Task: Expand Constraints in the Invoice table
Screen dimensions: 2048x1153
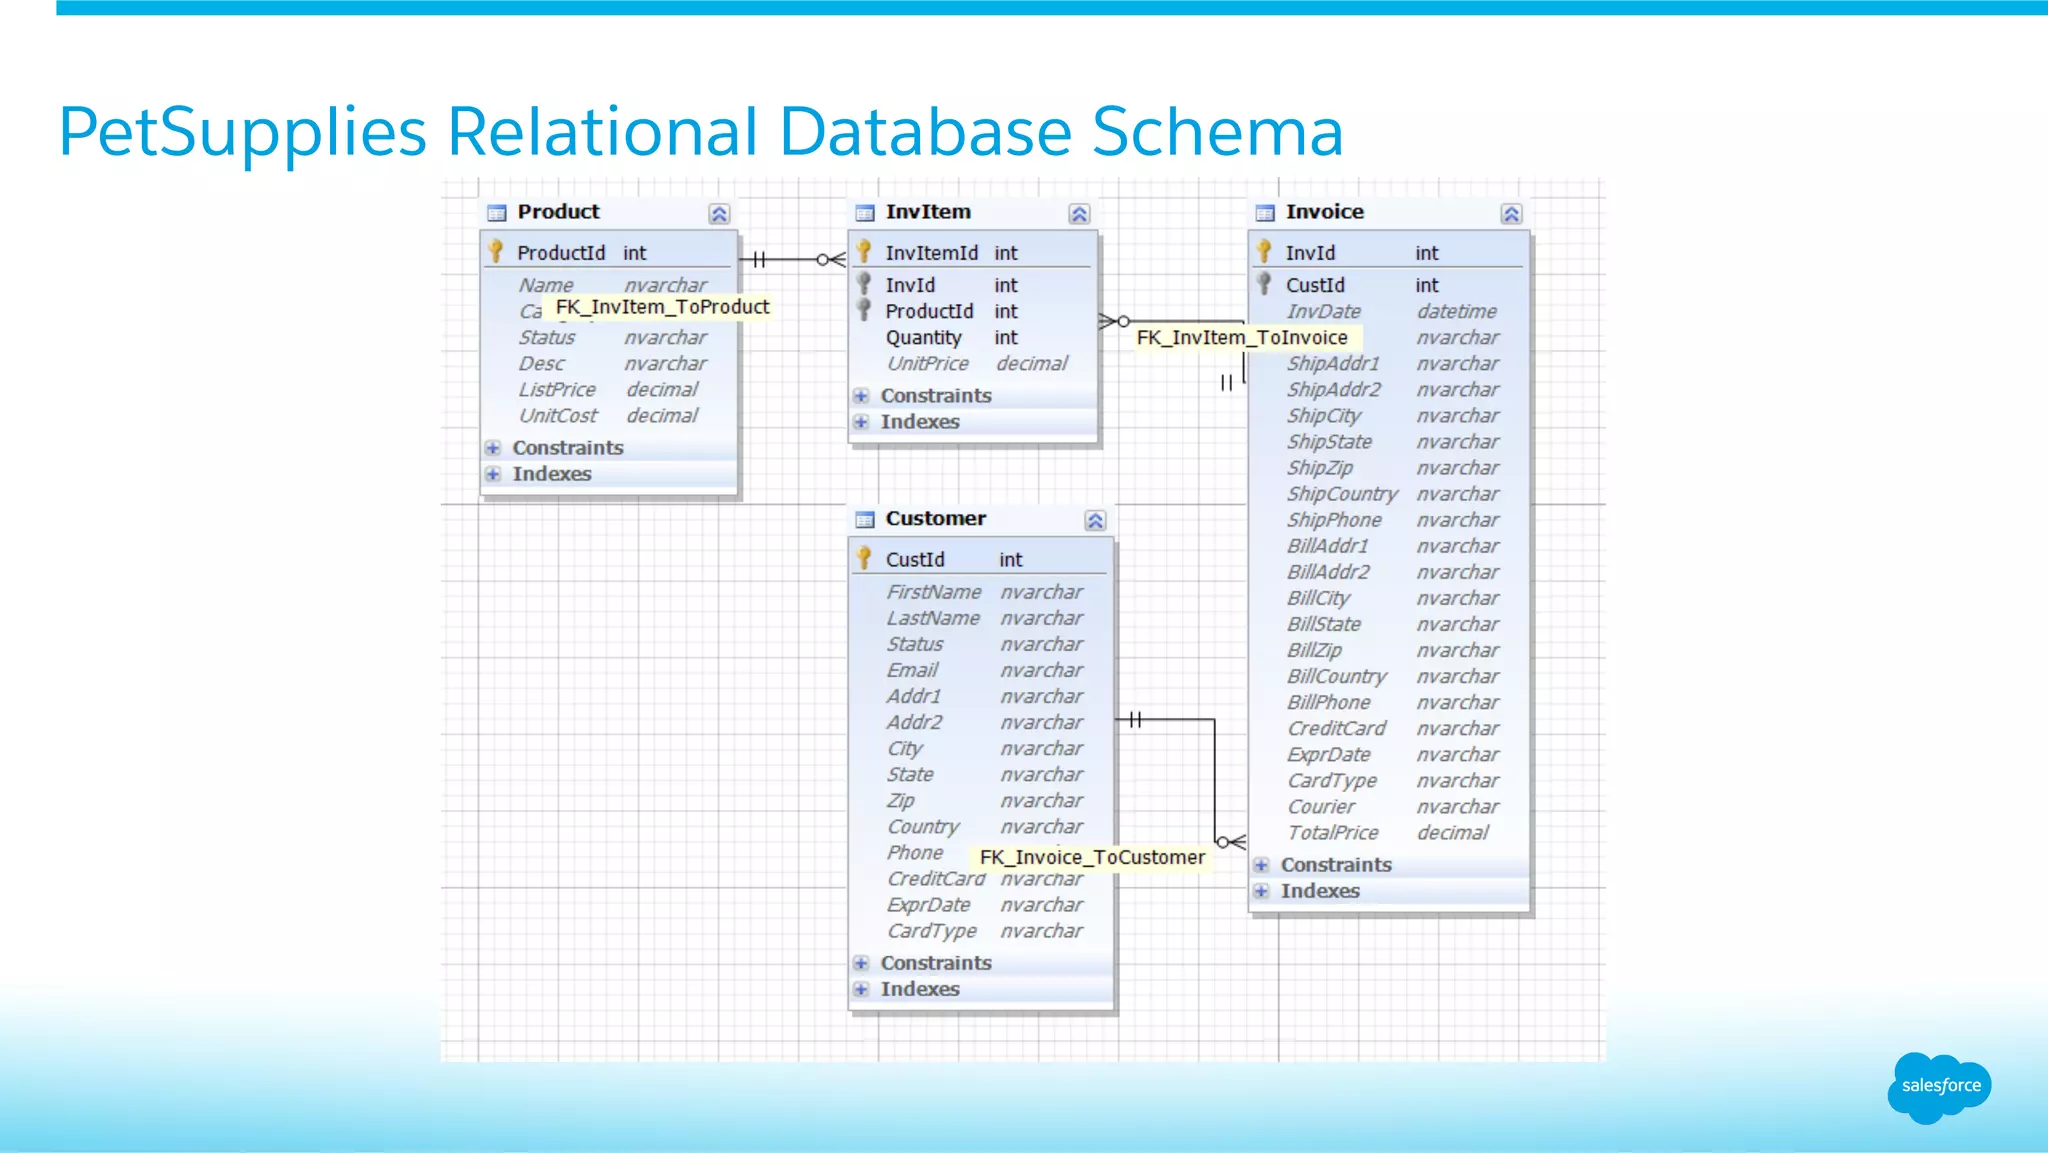Action: [x=1261, y=865]
